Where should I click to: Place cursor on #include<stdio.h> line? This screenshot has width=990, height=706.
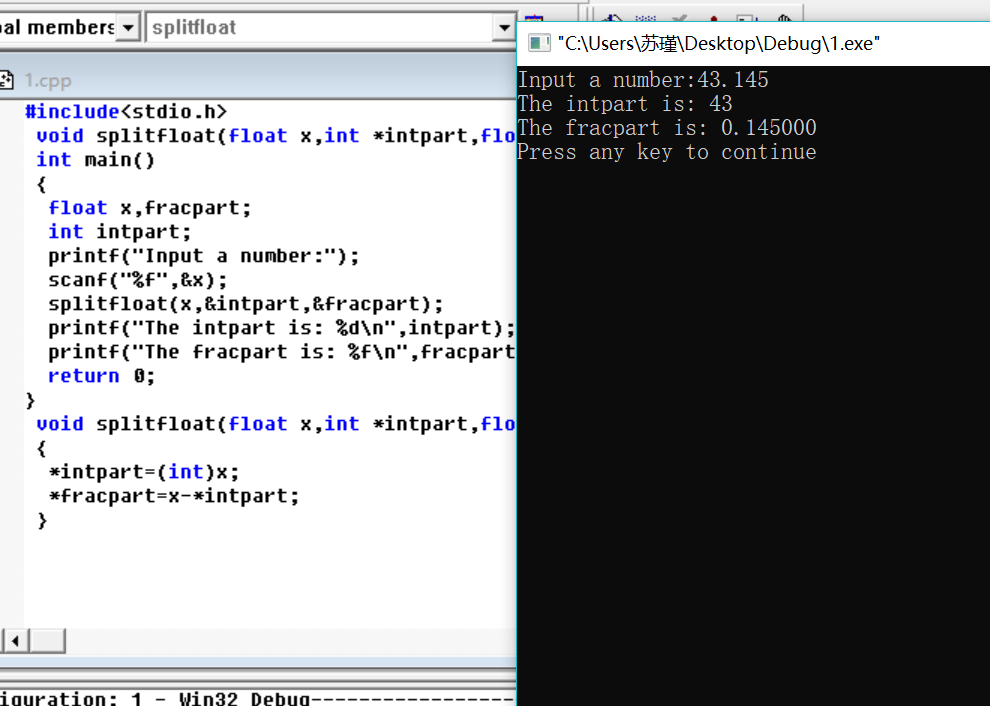pos(126,112)
